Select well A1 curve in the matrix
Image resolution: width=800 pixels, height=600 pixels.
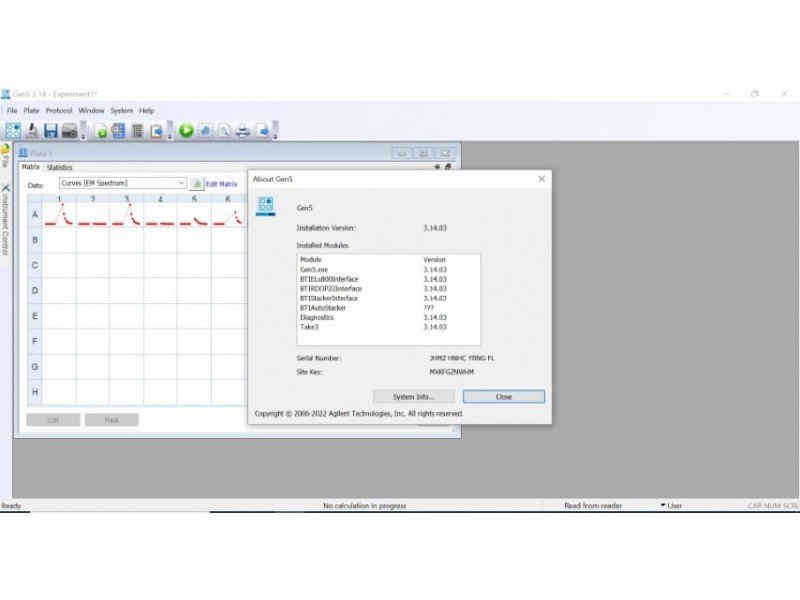point(60,215)
